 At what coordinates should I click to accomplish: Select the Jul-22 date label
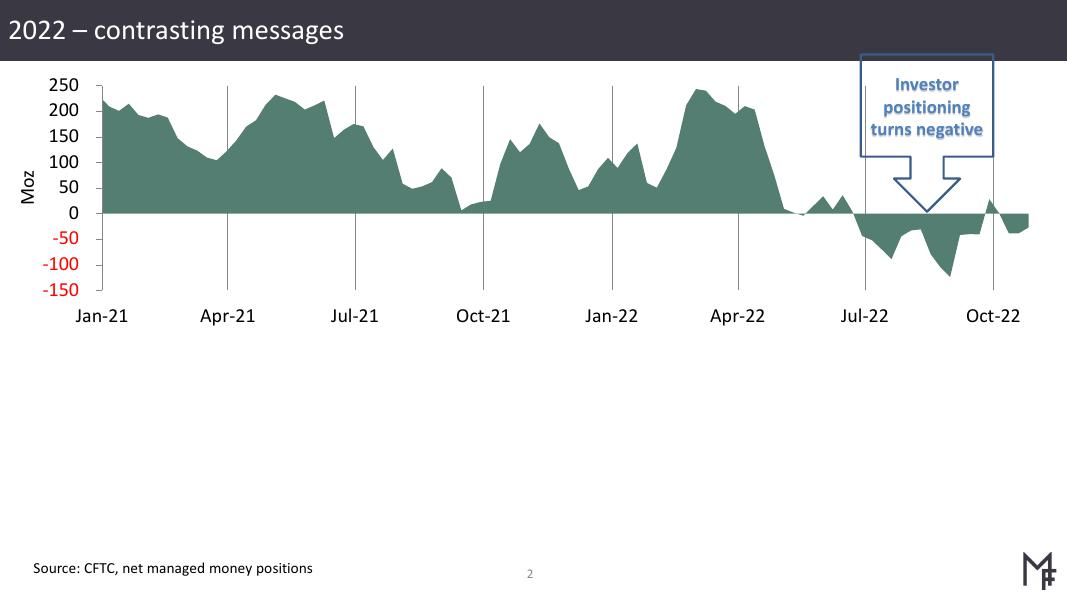(864, 316)
